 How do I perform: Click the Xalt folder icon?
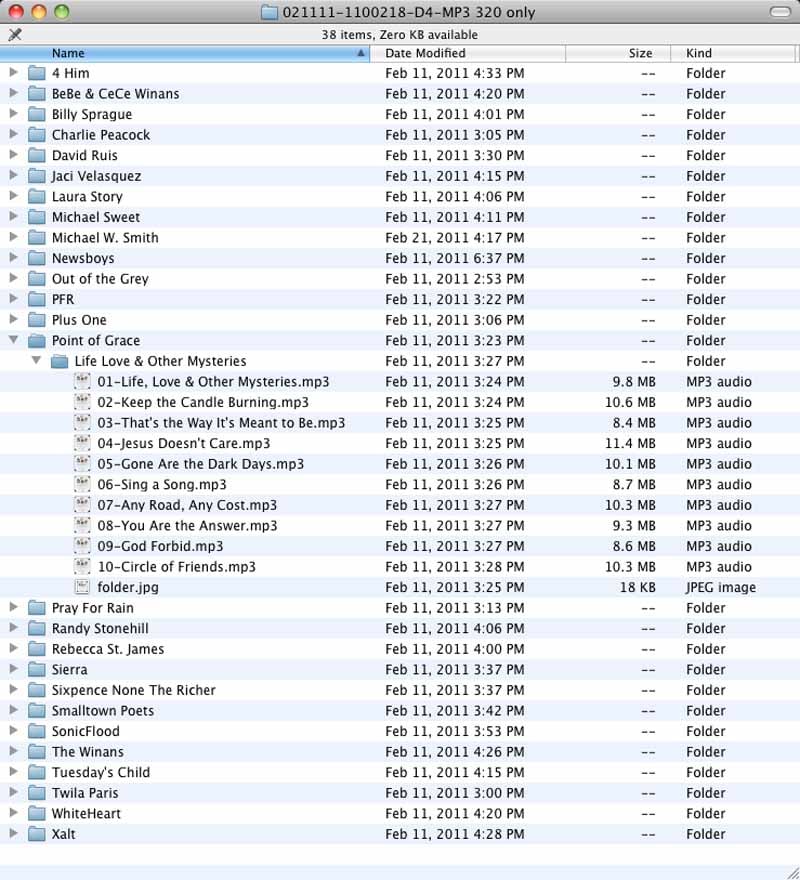[37, 834]
